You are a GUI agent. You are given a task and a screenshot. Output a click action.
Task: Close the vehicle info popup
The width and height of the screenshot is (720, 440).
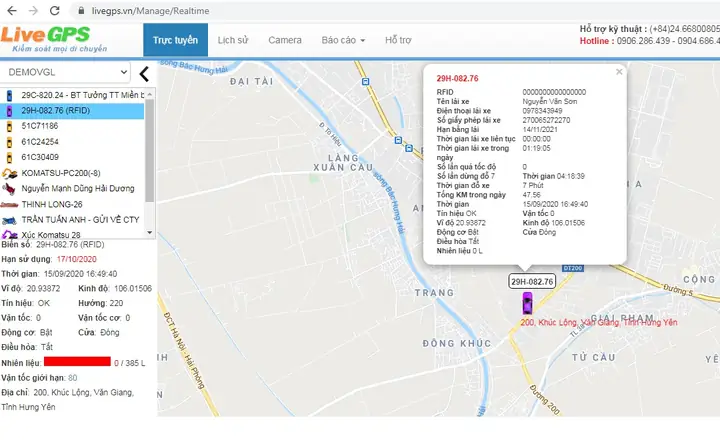pyautogui.click(x=618, y=72)
